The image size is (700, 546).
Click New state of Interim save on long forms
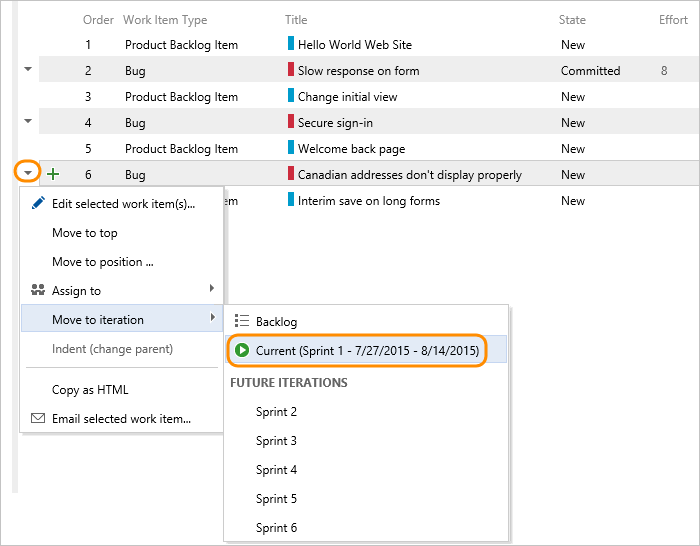click(573, 201)
